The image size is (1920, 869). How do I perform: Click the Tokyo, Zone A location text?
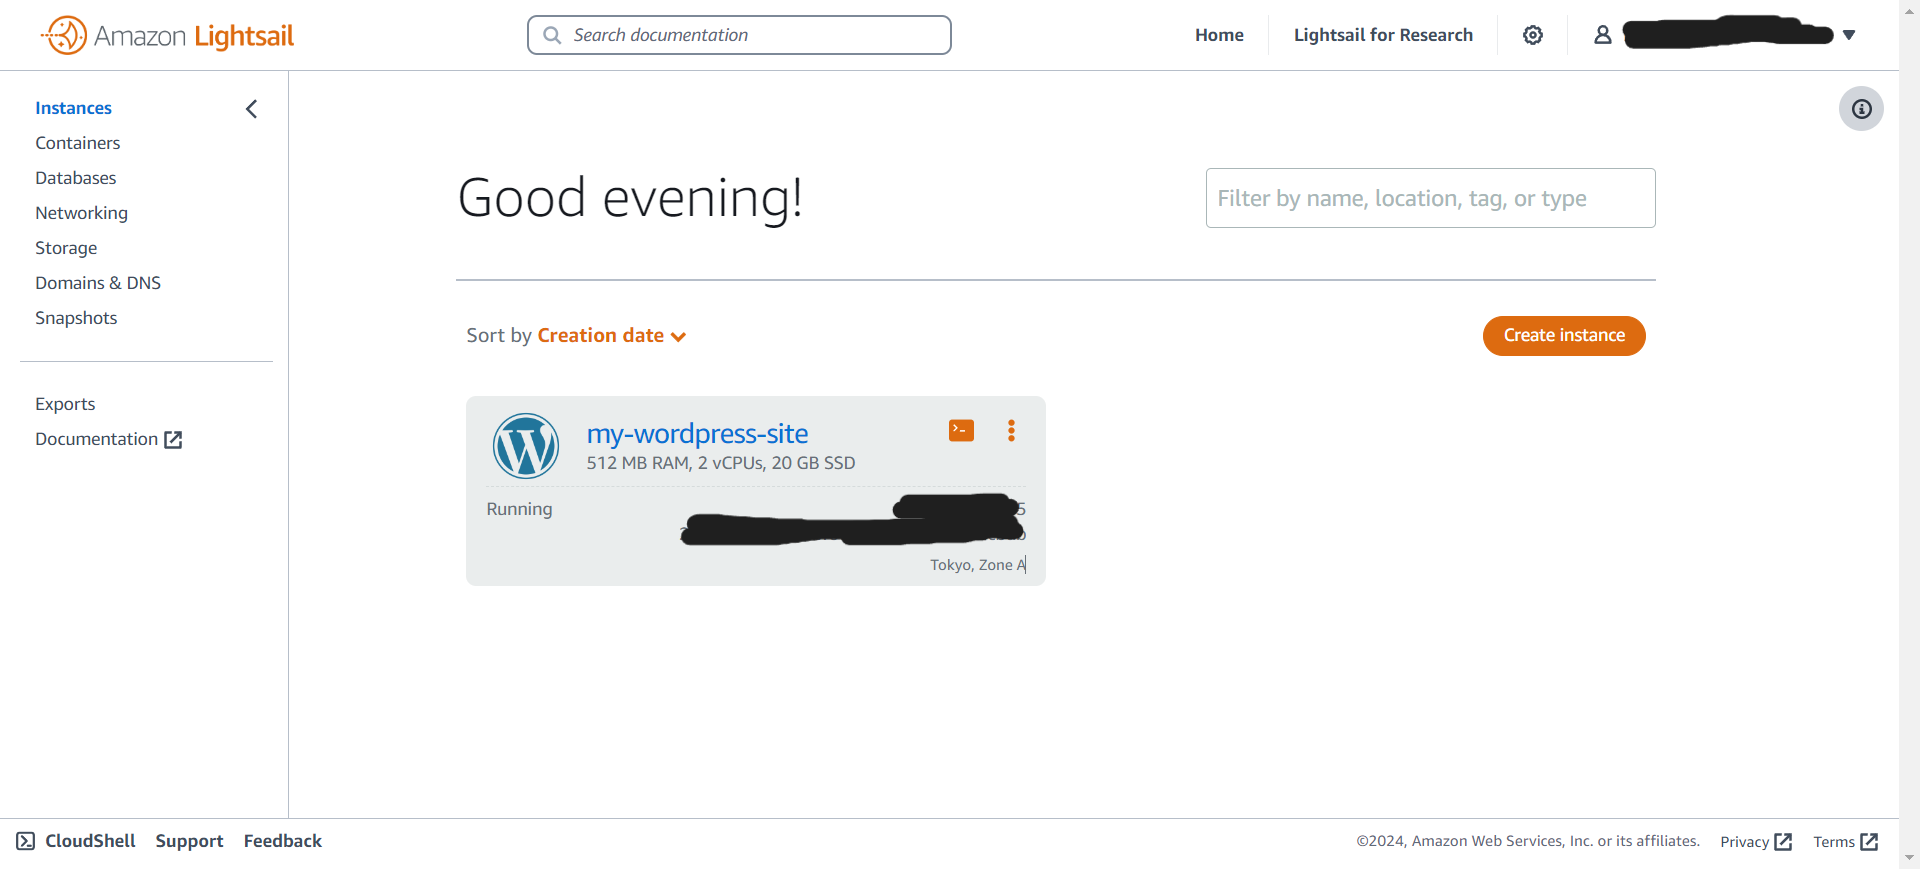(978, 565)
